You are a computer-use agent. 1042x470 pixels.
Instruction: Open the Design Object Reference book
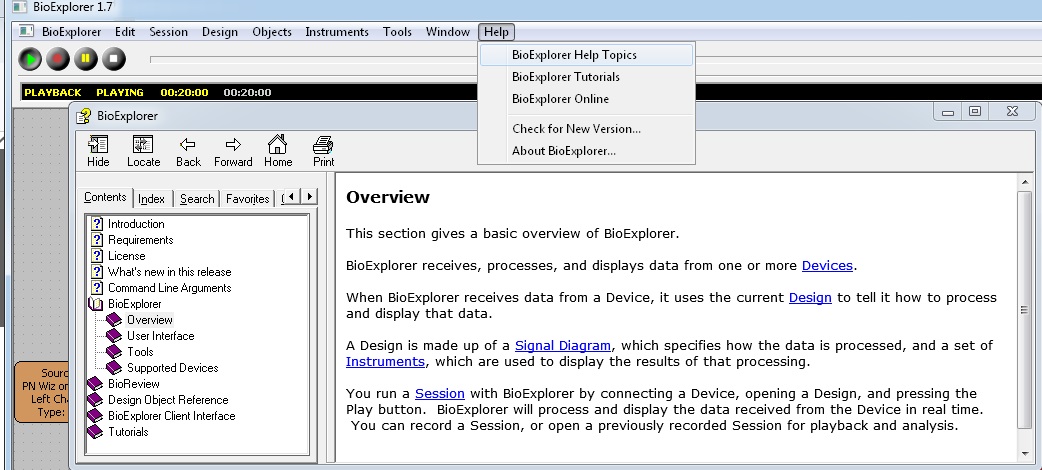(x=167, y=400)
